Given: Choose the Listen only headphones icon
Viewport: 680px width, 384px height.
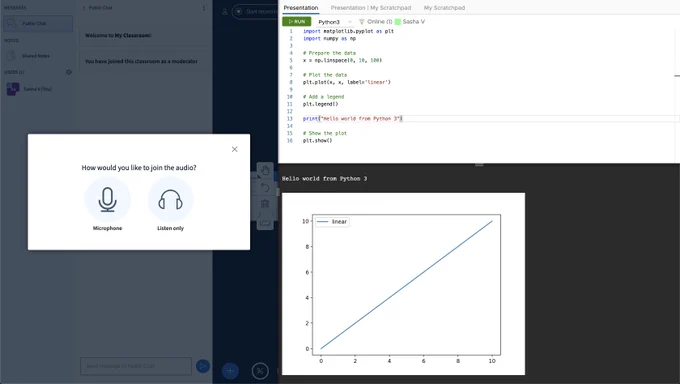Looking at the screenshot, I should click(170, 200).
